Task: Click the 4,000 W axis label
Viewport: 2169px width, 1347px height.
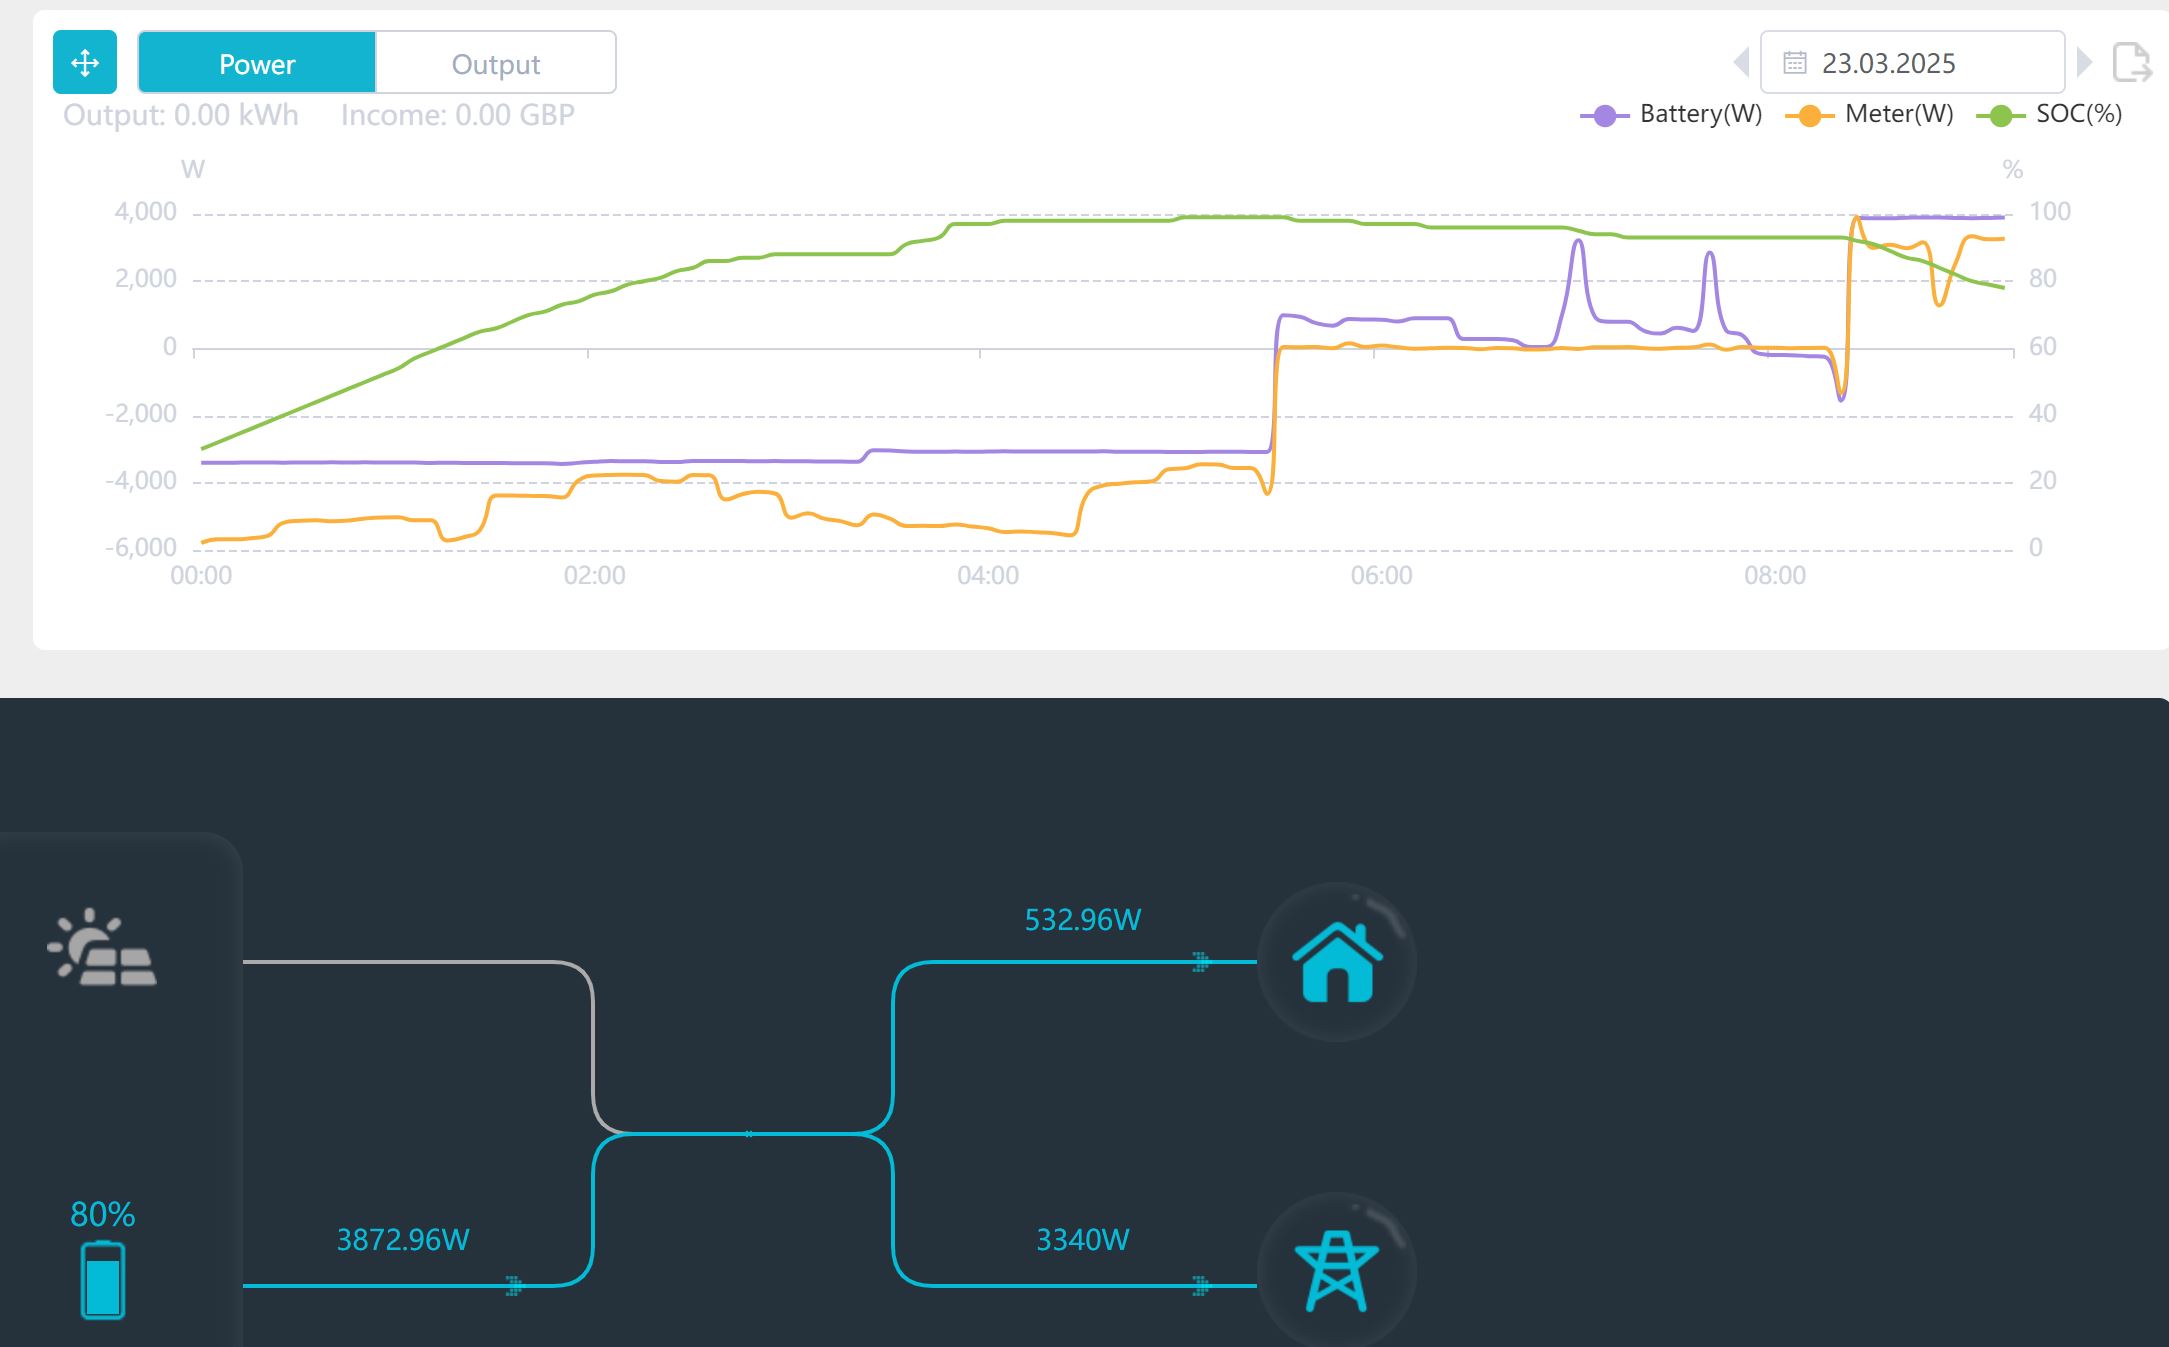Action: 145,212
